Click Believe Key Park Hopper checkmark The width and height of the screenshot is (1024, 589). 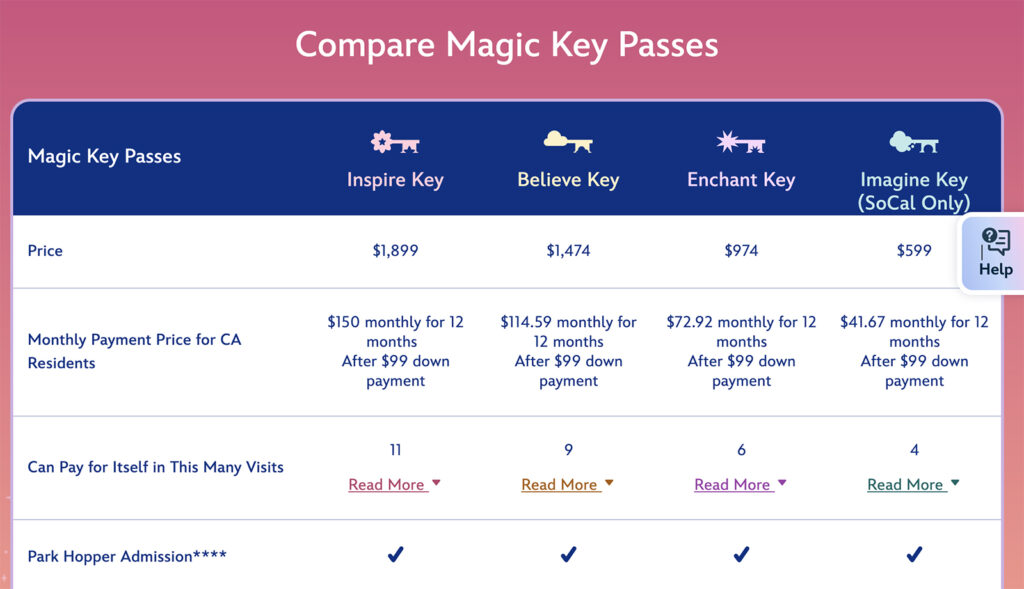click(568, 554)
